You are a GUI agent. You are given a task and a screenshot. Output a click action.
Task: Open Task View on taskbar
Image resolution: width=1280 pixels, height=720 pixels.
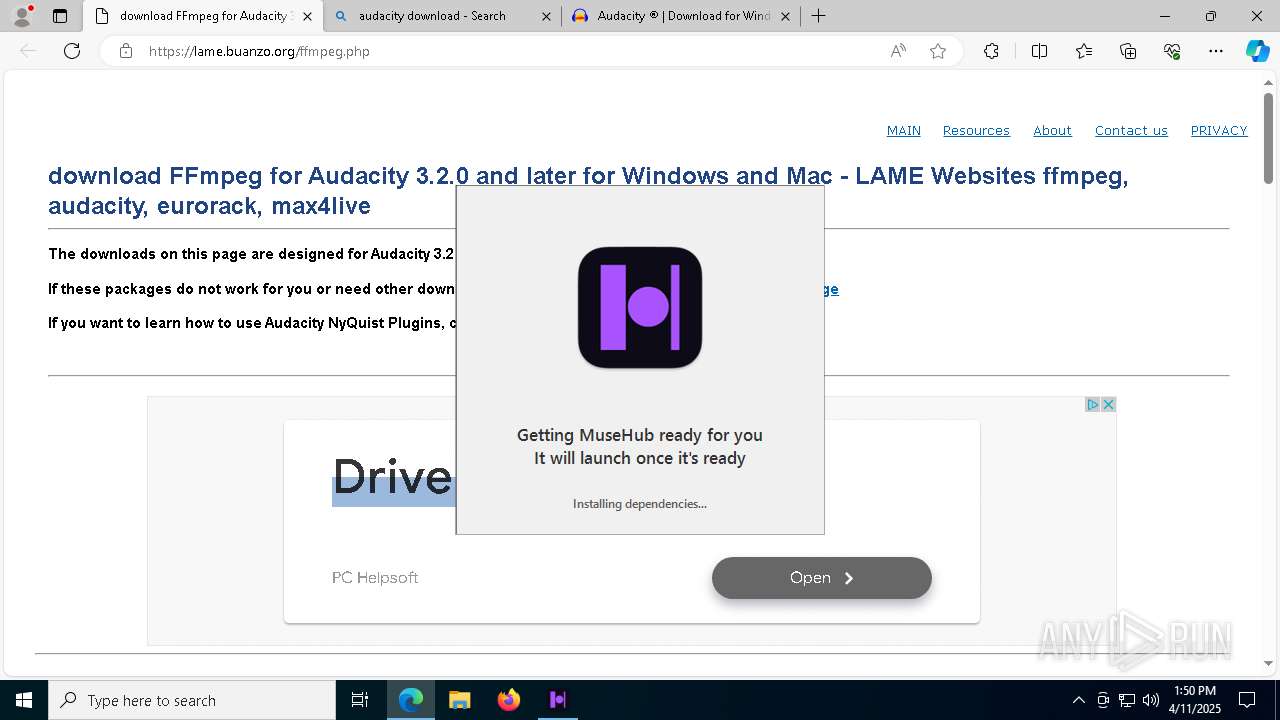pyautogui.click(x=360, y=700)
